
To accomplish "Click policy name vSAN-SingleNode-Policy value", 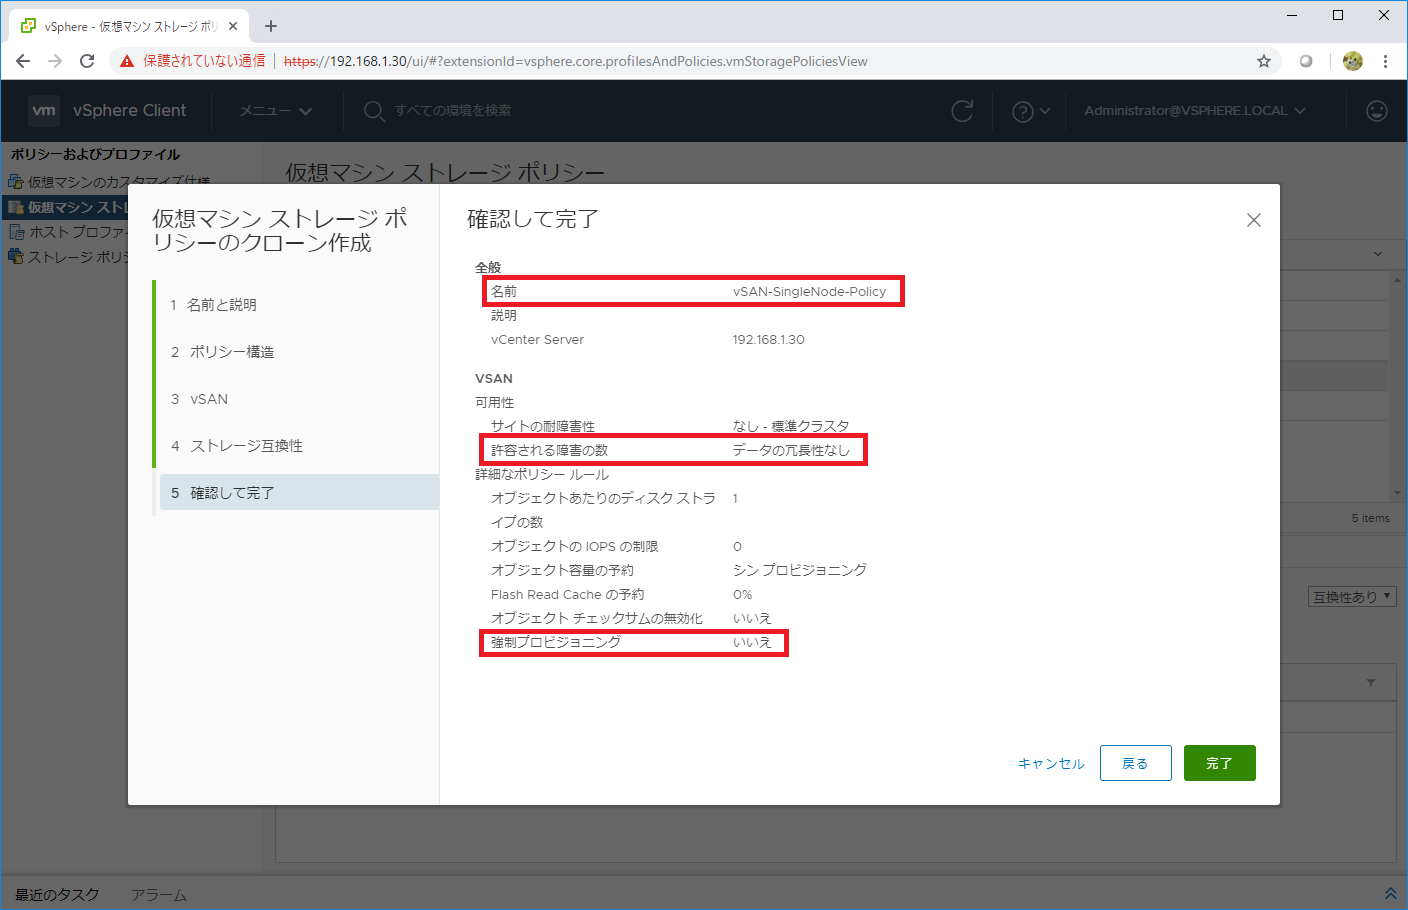I will (809, 292).
